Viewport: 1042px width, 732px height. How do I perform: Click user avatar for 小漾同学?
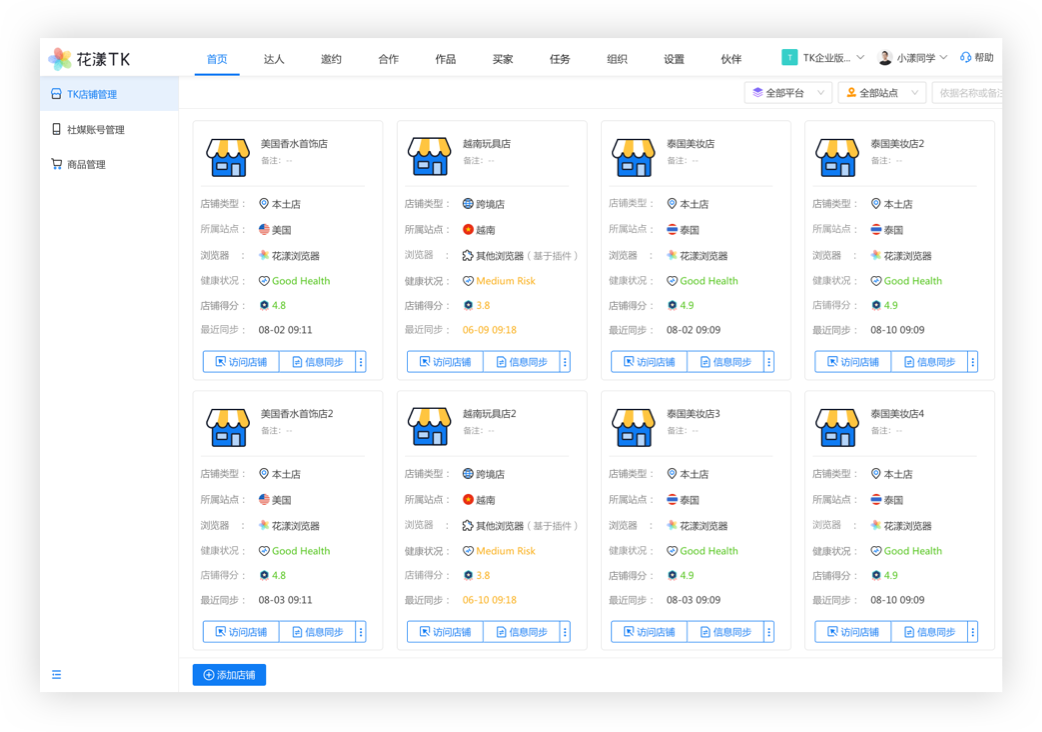point(885,58)
